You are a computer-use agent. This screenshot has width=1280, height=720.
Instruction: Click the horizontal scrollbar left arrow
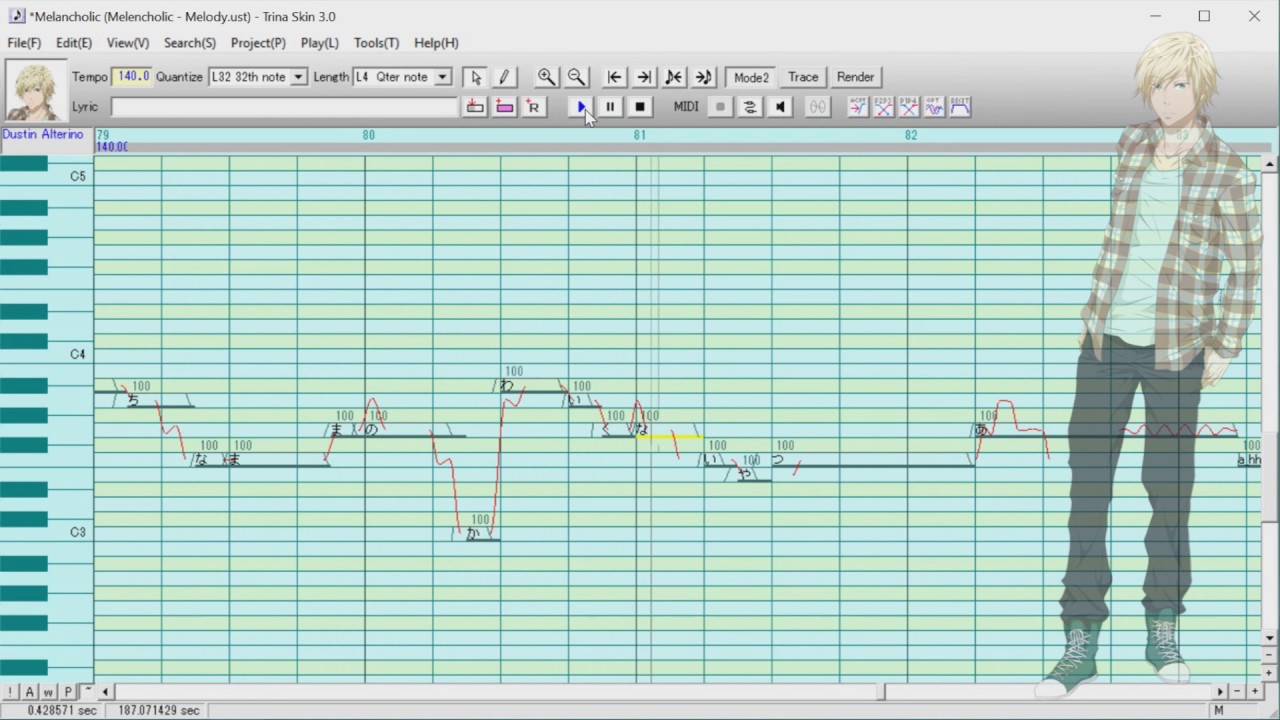105,691
